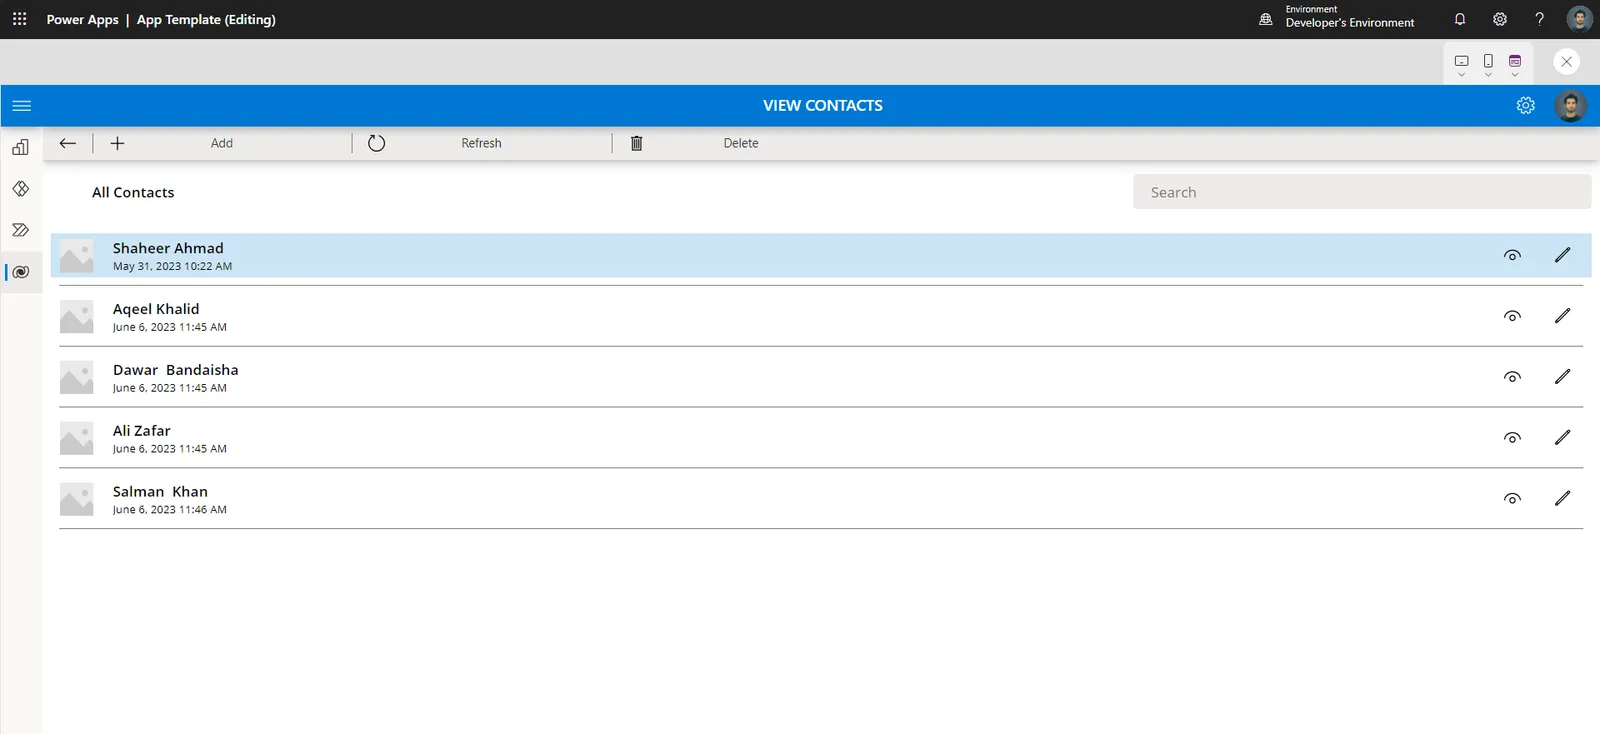Toggle the hamburger navigation menu
The height and width of the screenshot is (734, 1600).
pyautogui.click(x=21, y=105)
